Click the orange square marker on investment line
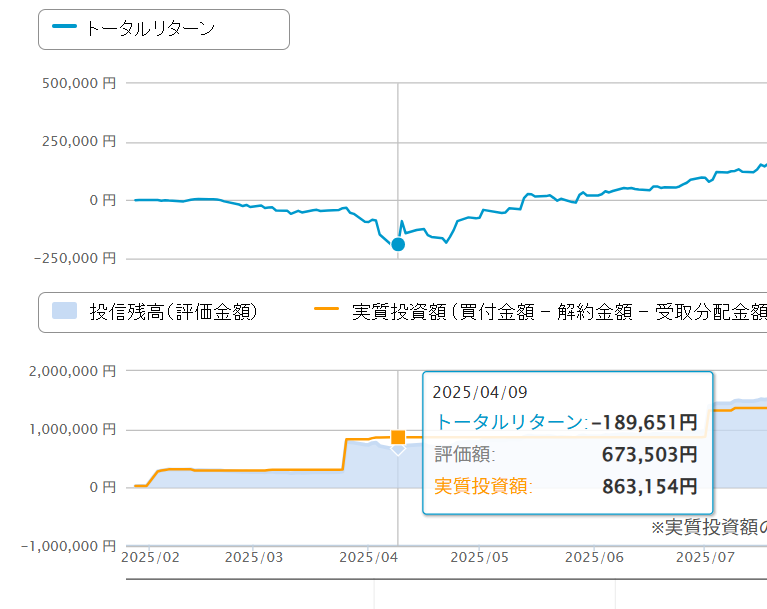The height and width of the screenshot is (609, 767). 398,437
